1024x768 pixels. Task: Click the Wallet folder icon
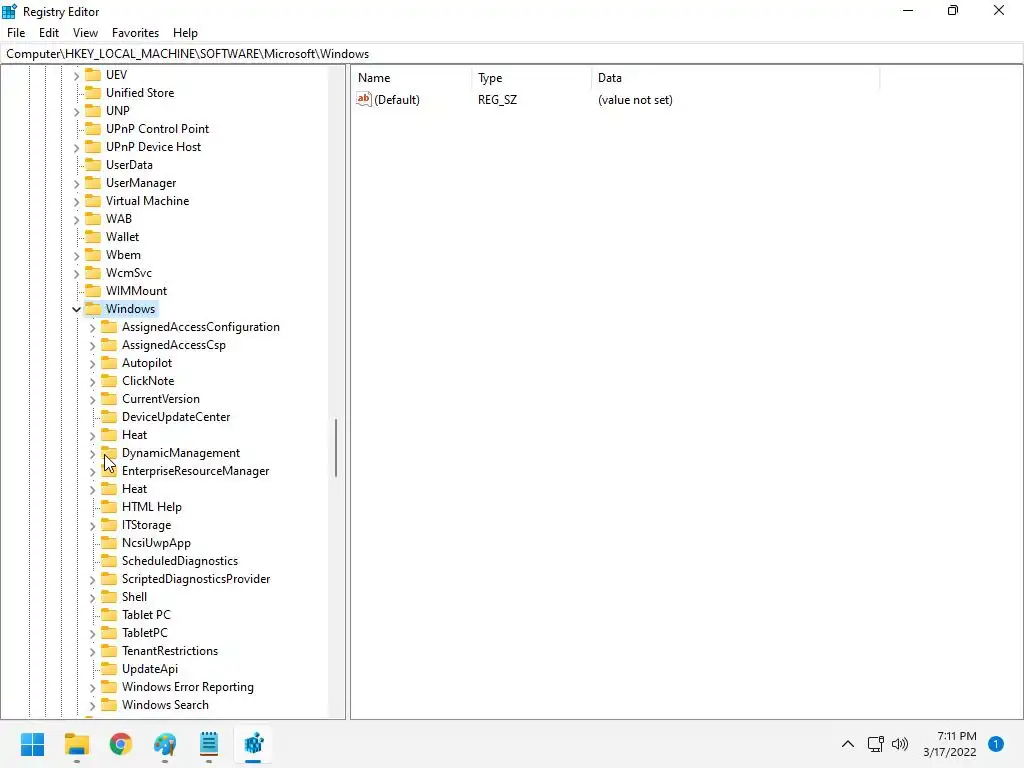(93, 236)
